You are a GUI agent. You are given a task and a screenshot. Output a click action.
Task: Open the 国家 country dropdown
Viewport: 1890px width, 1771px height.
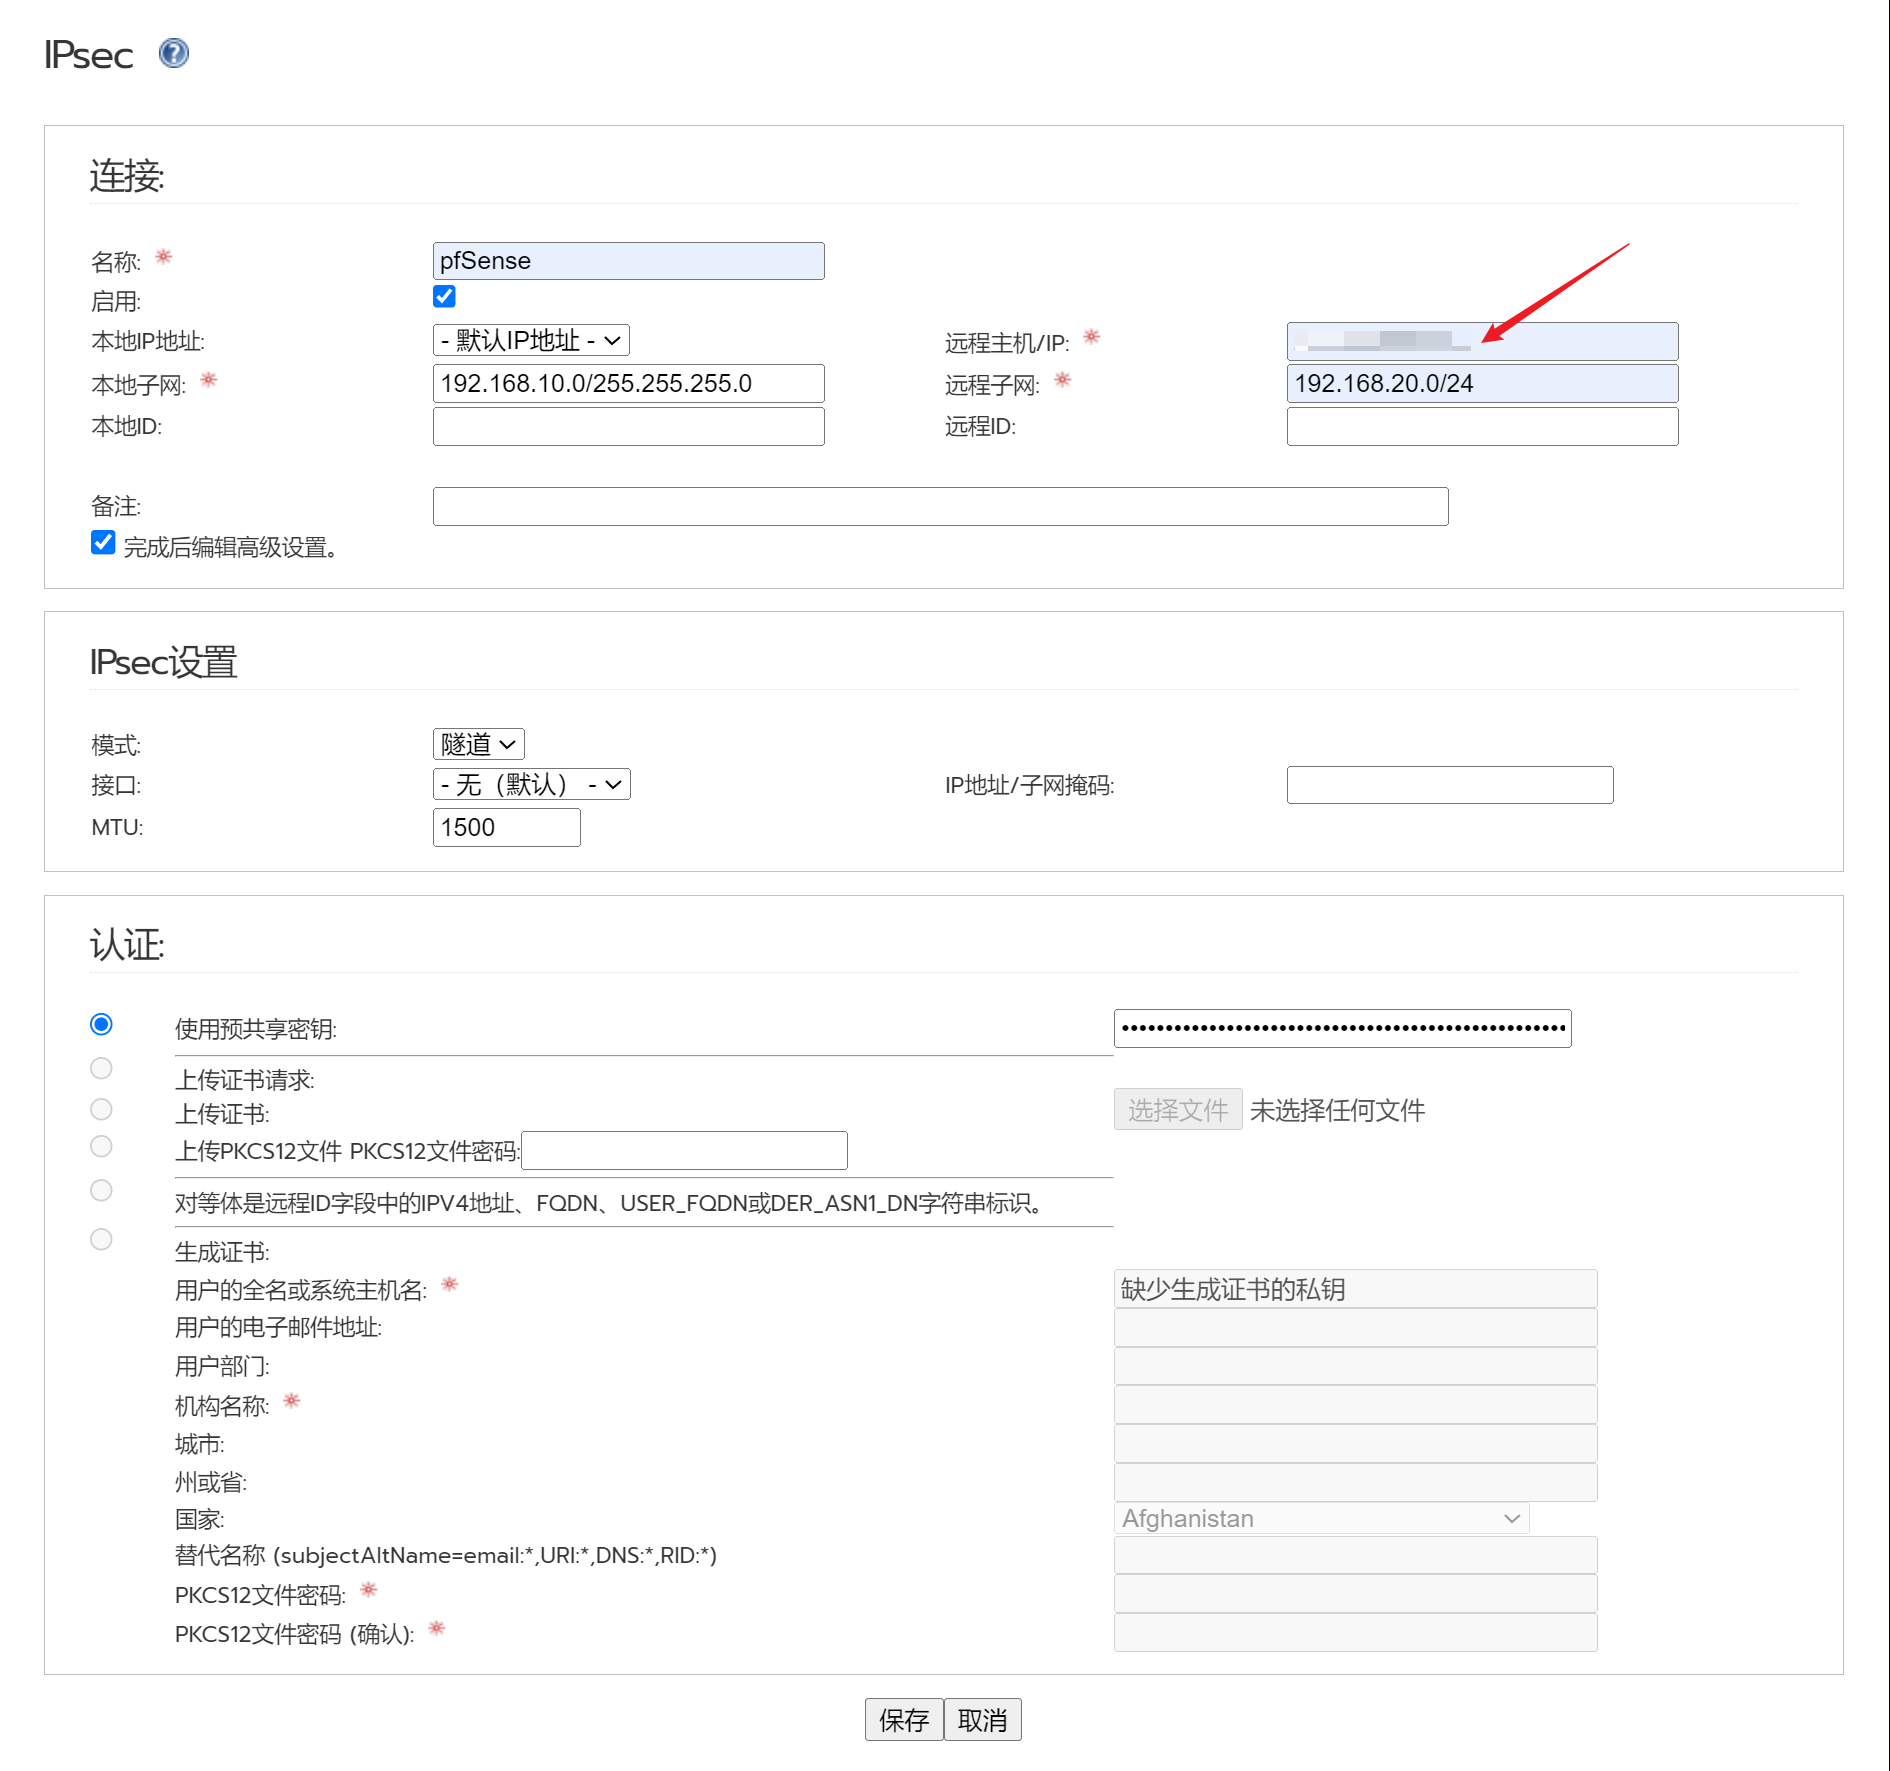pyautogui.click(x=1320, y=1518)
